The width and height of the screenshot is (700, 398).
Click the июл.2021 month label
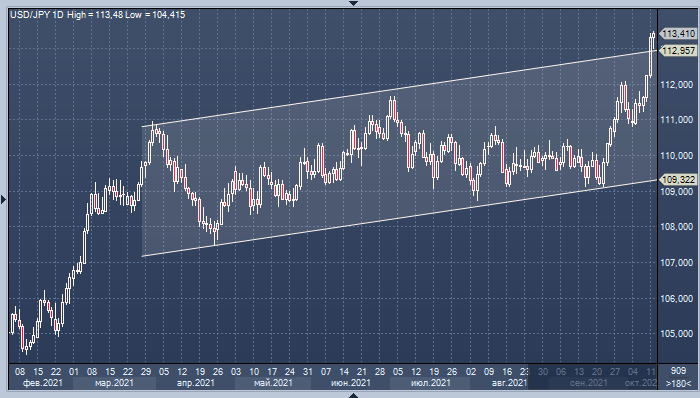[430, 383]
